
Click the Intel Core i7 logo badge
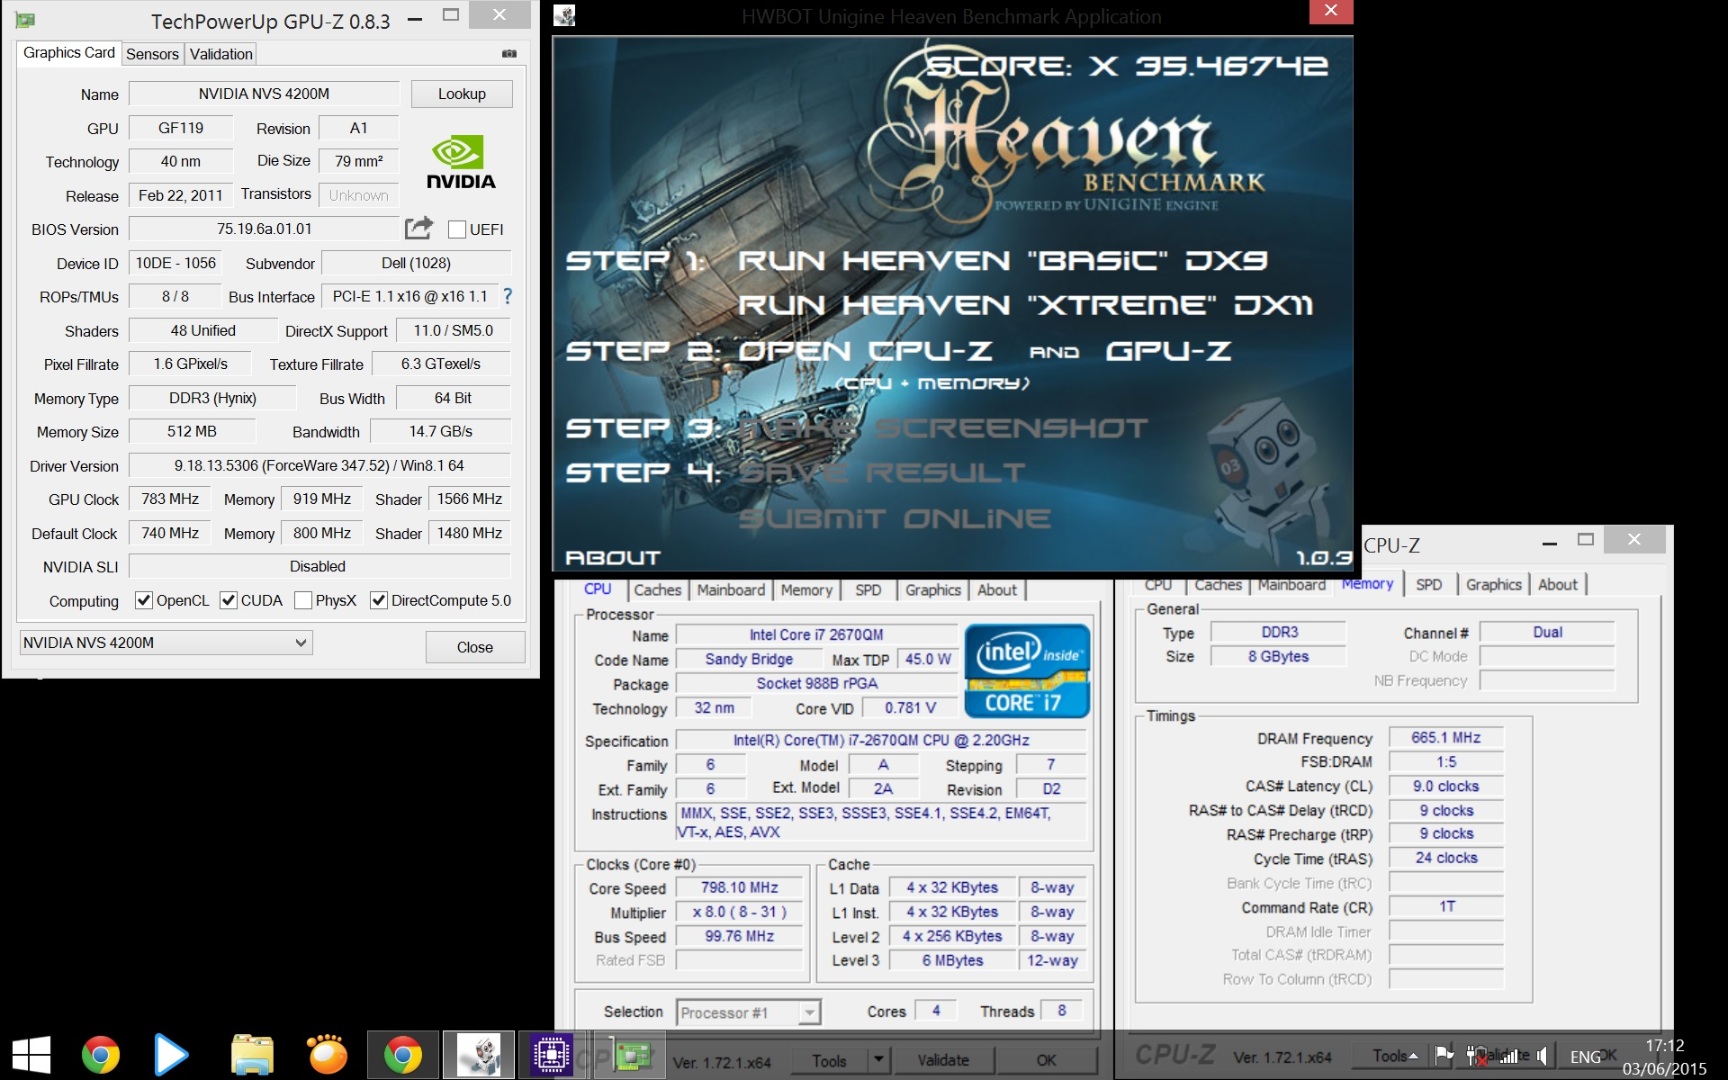click(x=1027, y=671)
